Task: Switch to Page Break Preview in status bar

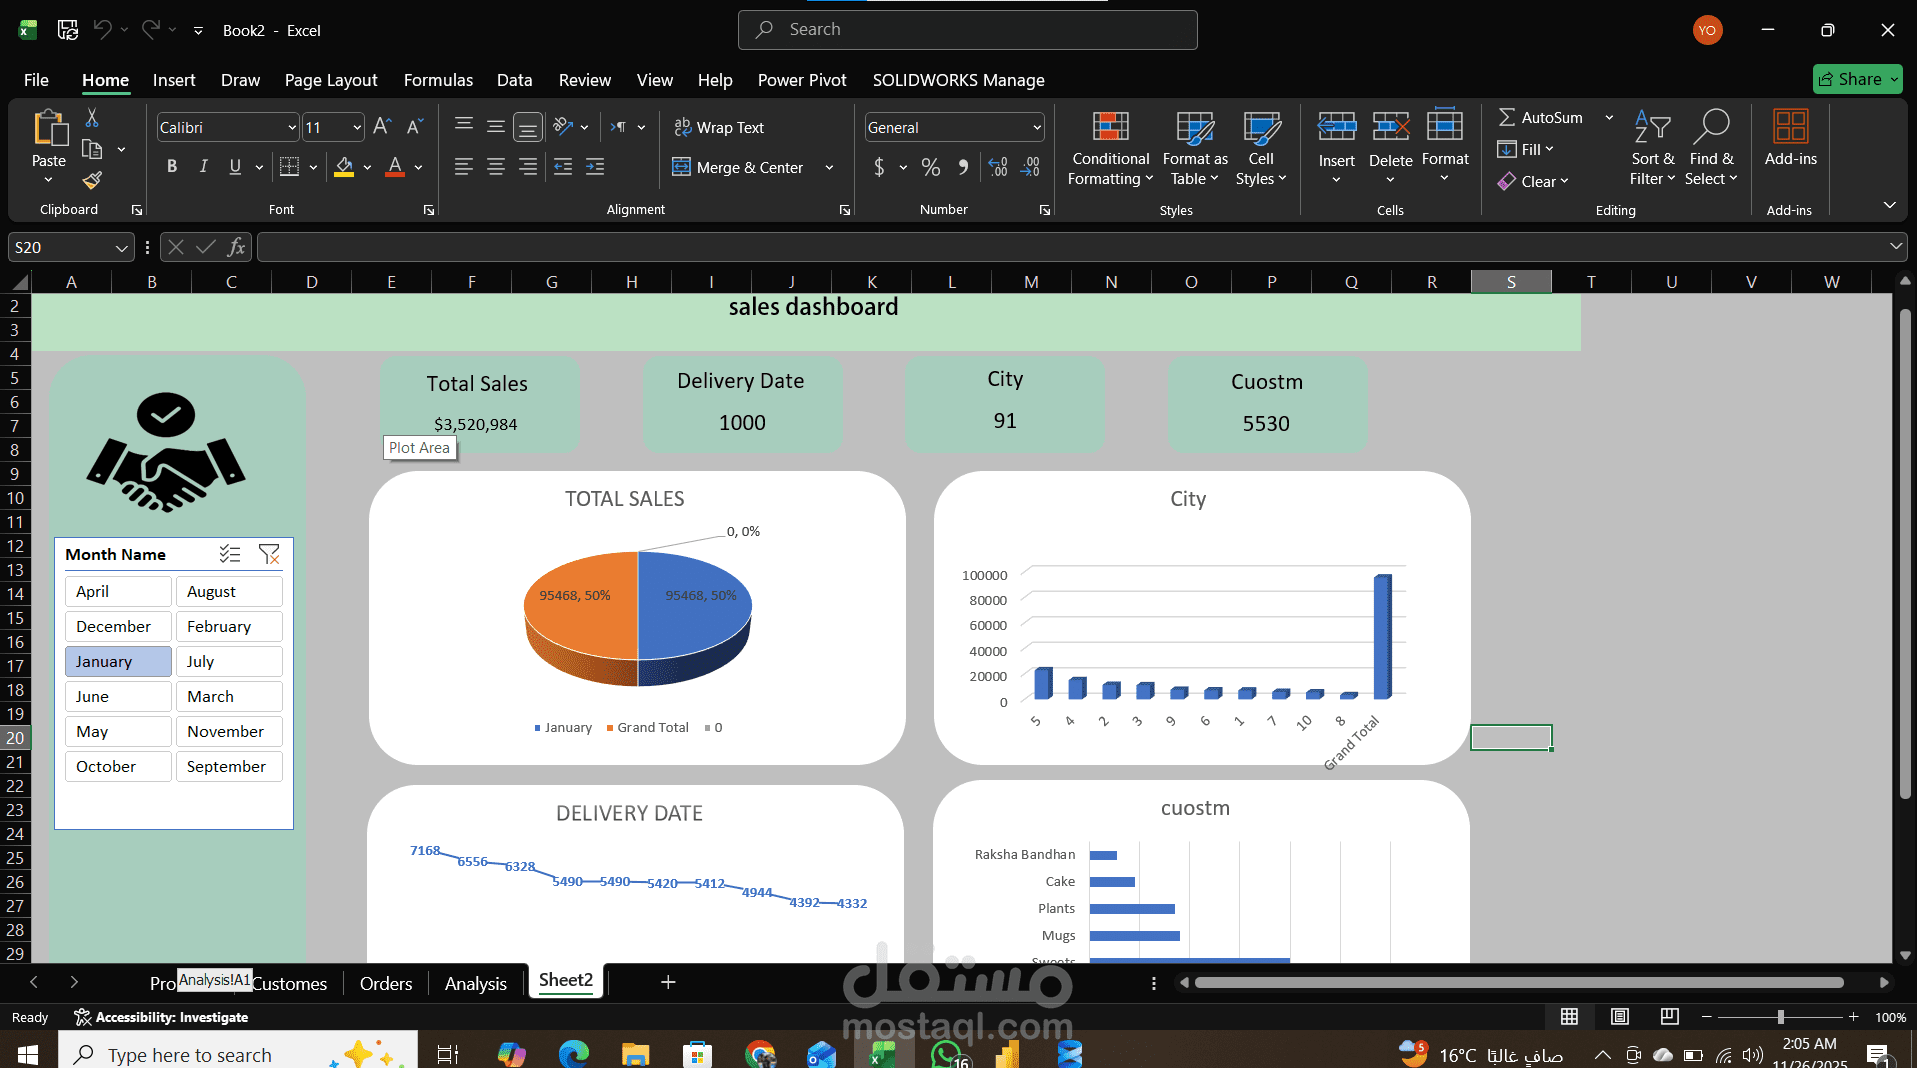Action: (1670, 1017)
